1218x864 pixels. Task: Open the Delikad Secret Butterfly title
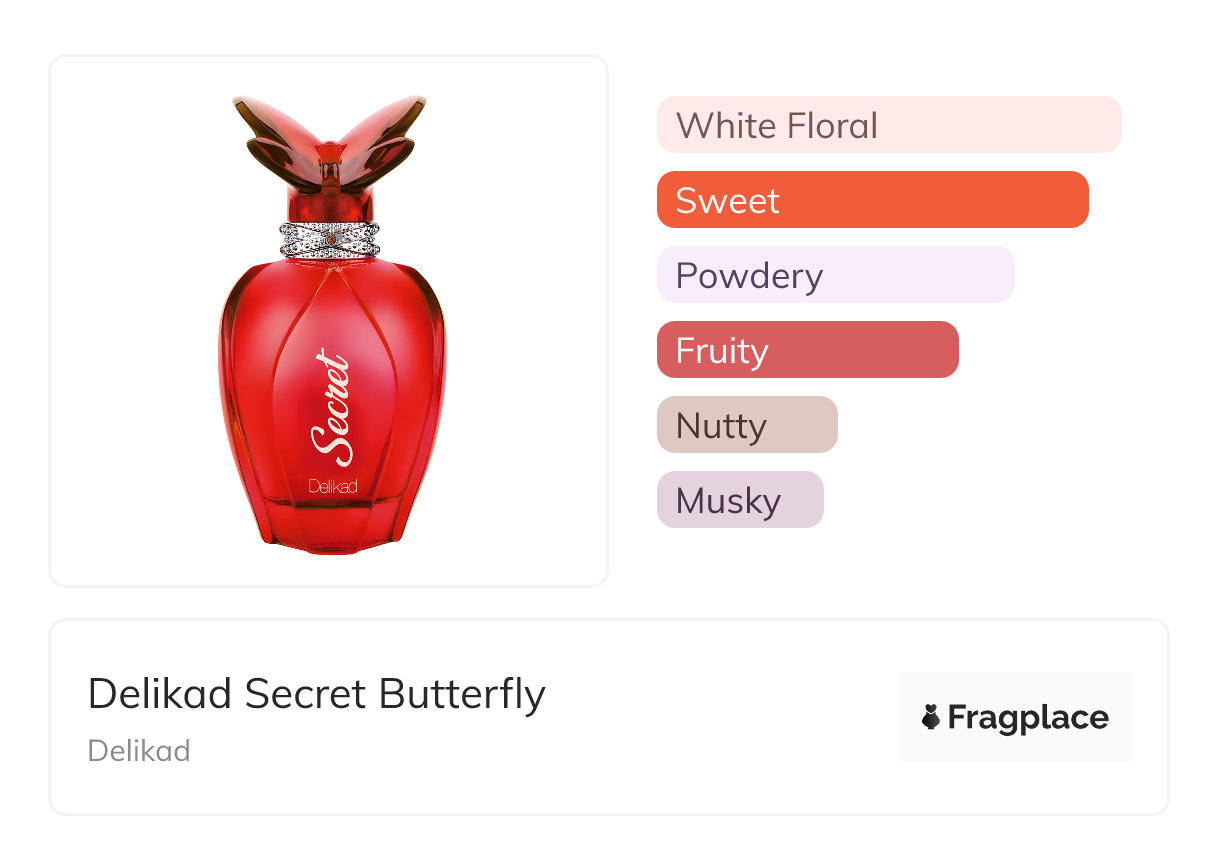pyautogui.click(x=316, y=694)
